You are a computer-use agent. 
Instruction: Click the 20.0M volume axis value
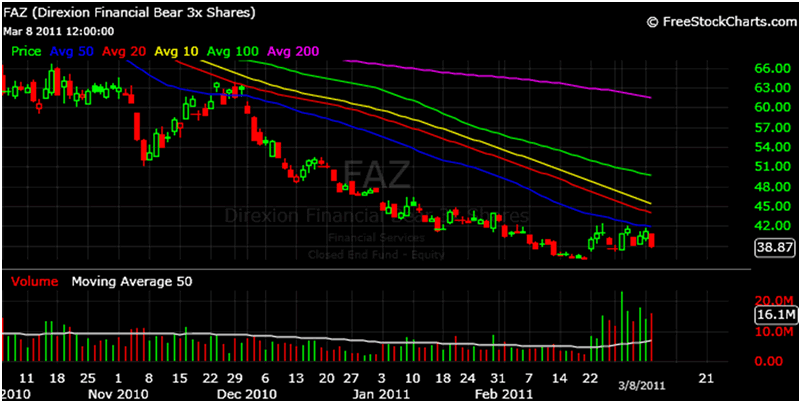pyautogui.click(x=776, y=299)
